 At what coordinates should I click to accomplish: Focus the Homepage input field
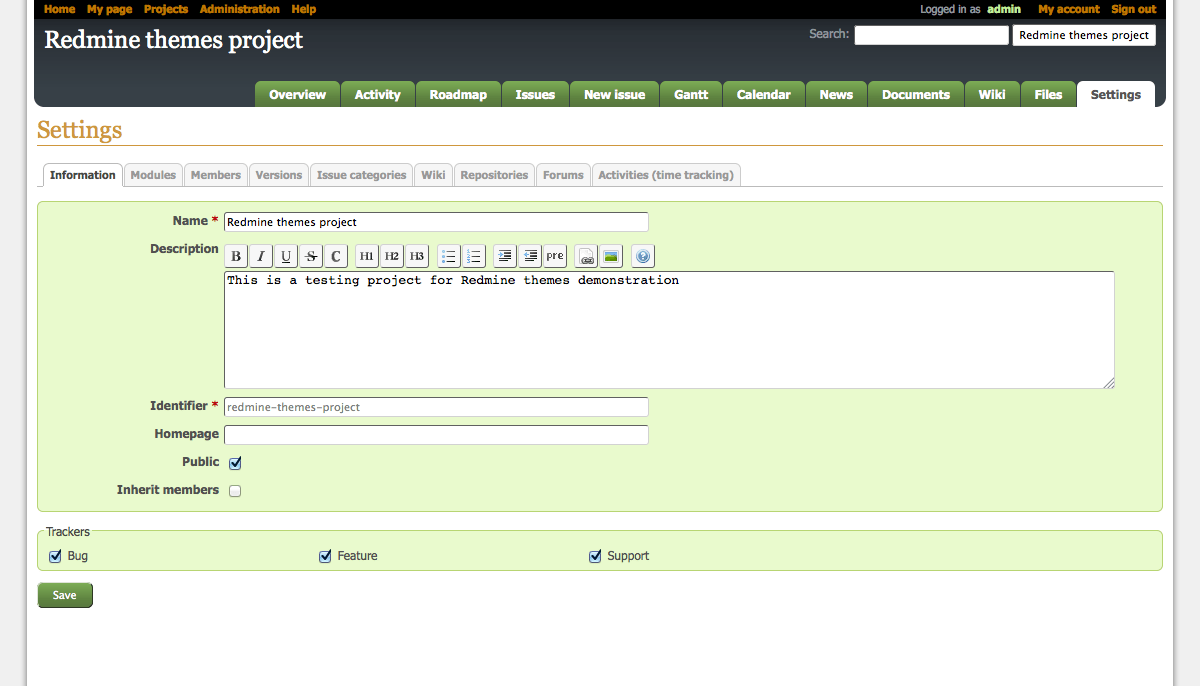[436, 435]
